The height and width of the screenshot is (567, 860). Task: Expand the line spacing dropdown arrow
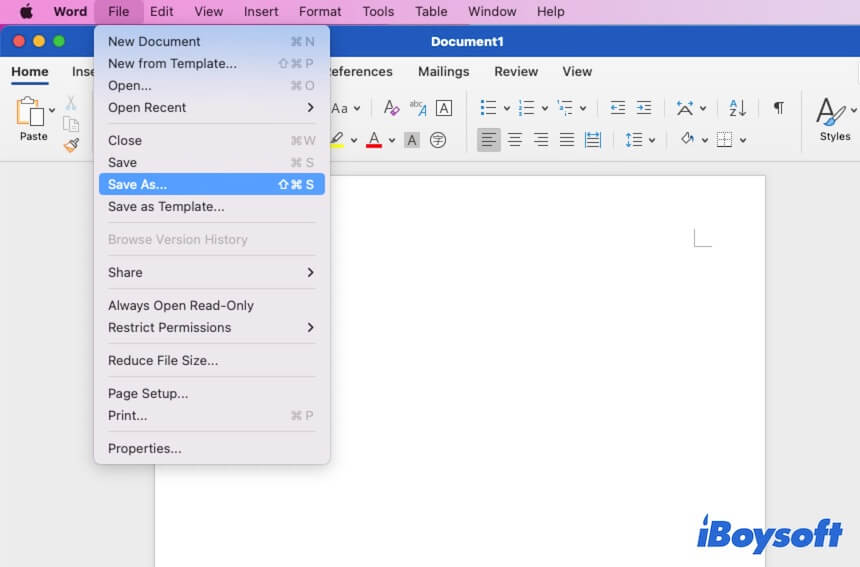pos(652,140)
